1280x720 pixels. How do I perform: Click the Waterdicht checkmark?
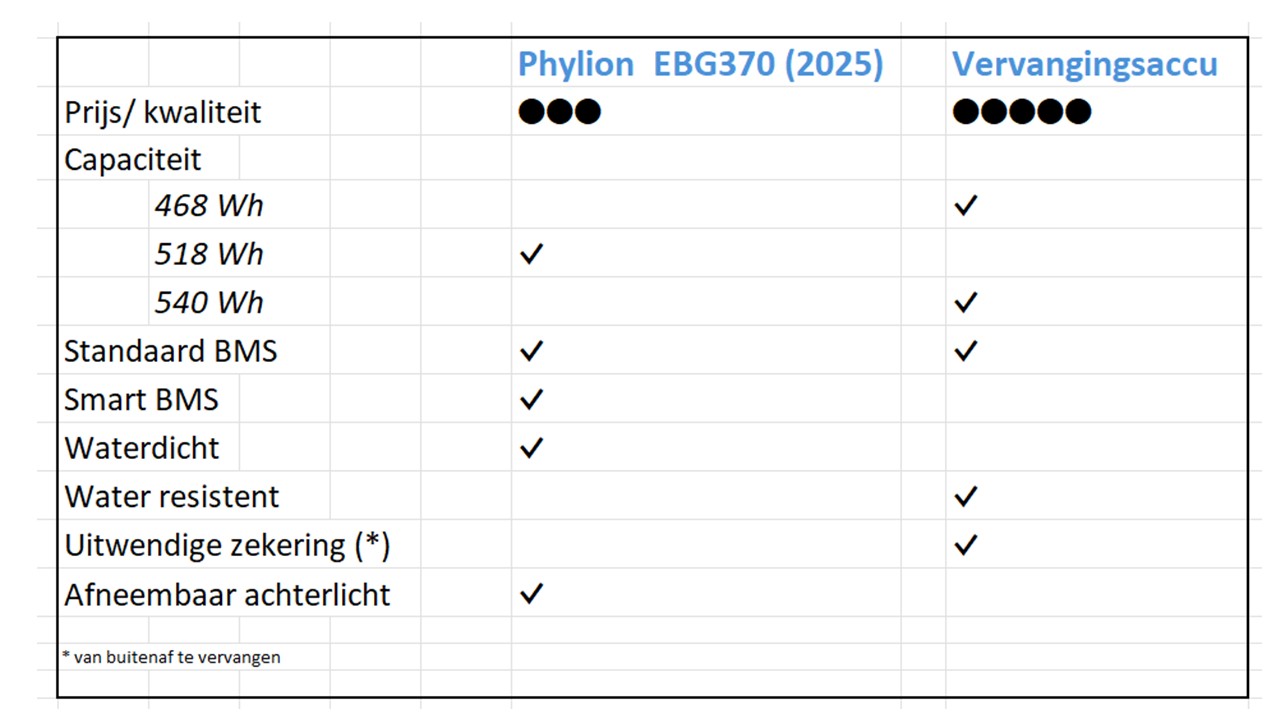[x=531, y=447]
